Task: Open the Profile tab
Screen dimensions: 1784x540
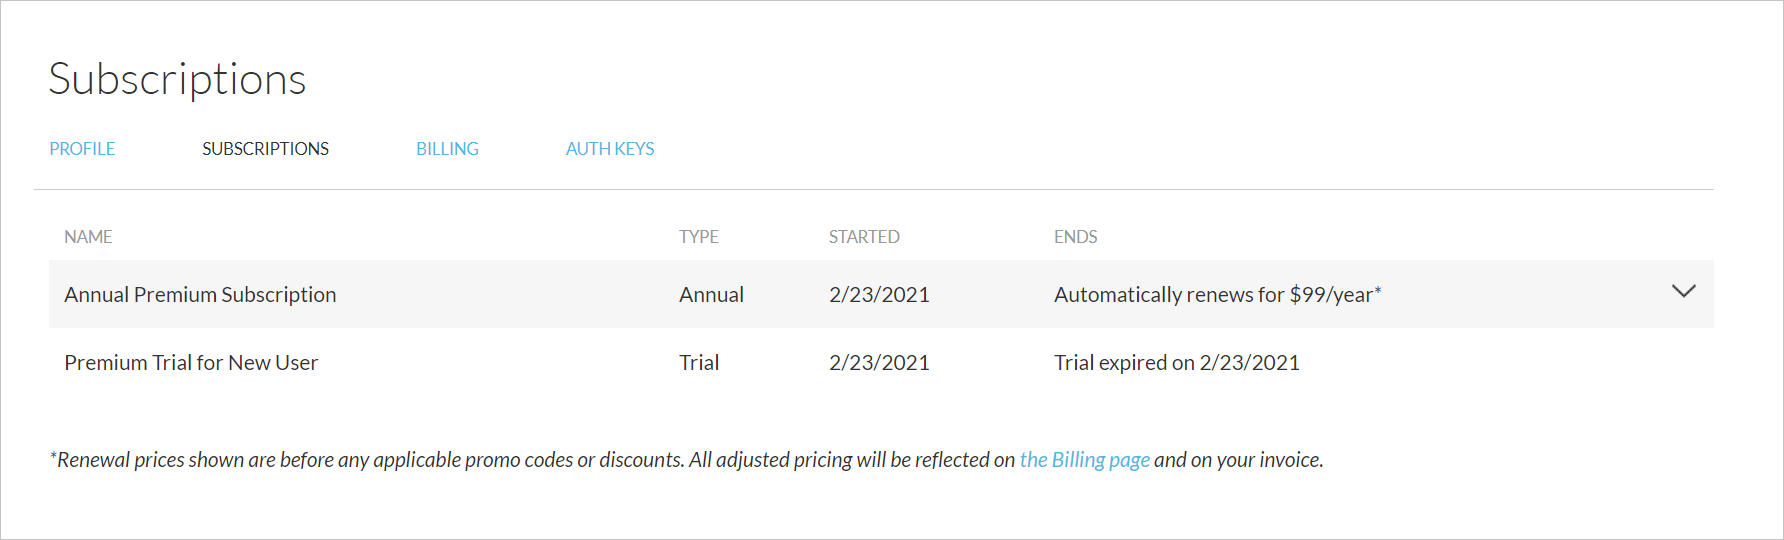Action: click(82, 149)
